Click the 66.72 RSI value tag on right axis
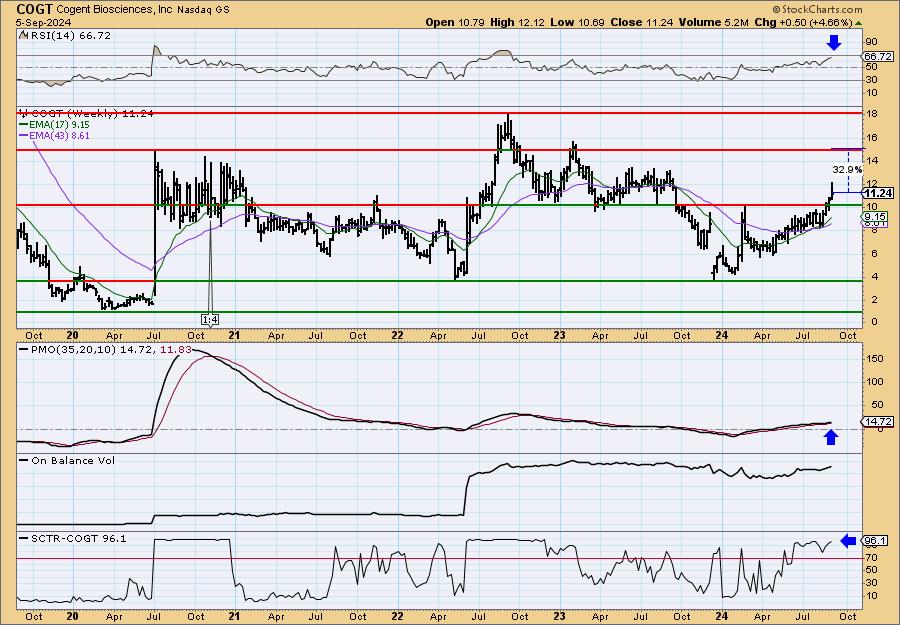900x625 pixels. tap(878, 56)
